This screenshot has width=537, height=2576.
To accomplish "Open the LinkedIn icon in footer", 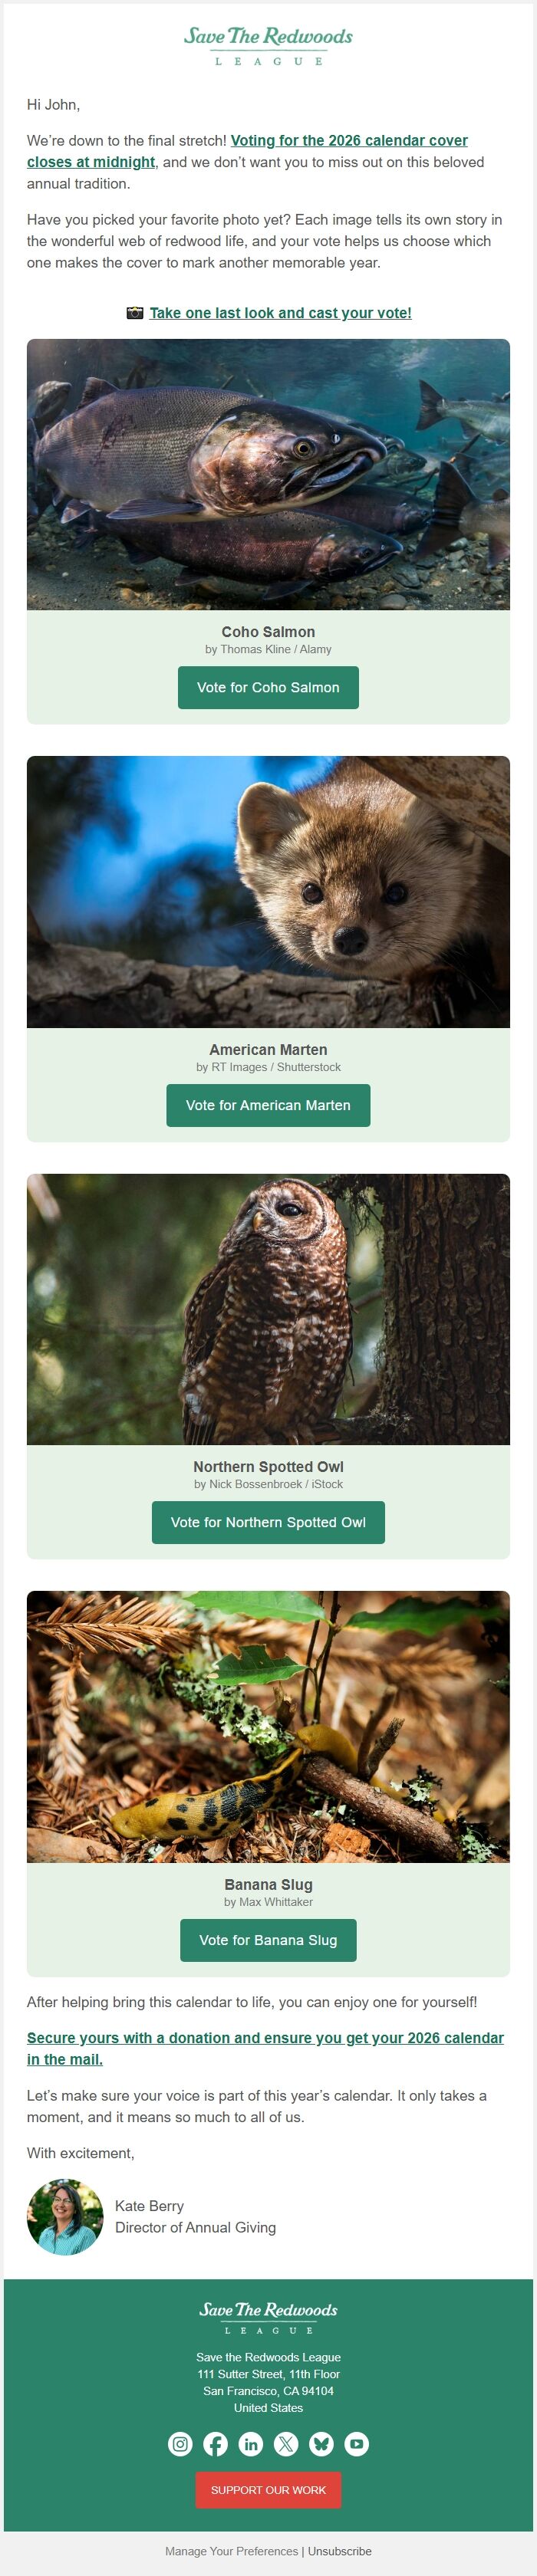I will tap(251, 2444).
